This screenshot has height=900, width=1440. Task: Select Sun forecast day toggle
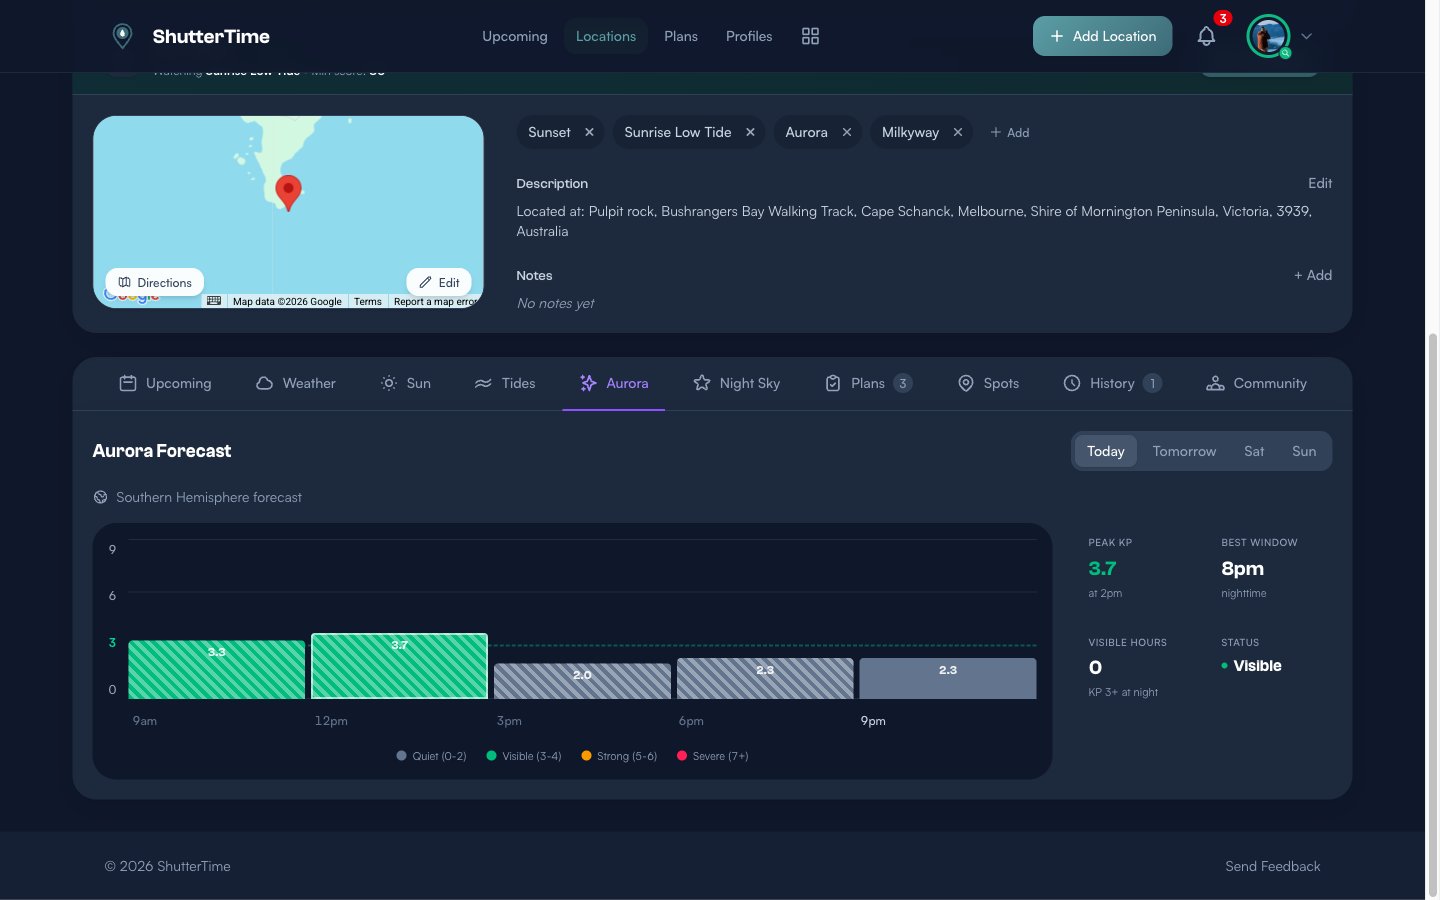coord(1304,451)
